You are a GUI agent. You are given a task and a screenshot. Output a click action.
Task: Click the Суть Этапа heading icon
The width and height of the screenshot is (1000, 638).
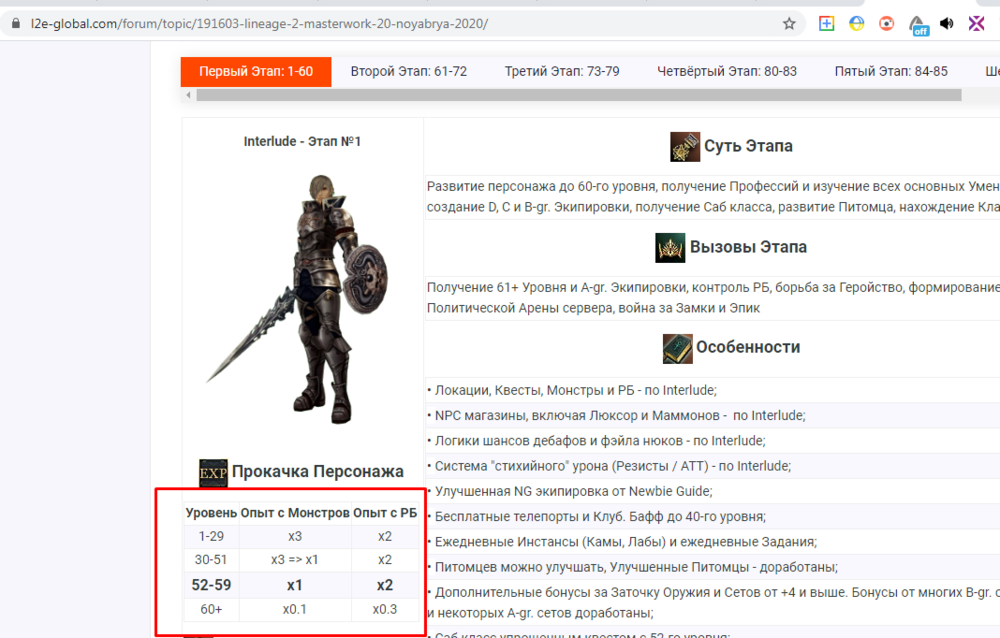(685, 146)
